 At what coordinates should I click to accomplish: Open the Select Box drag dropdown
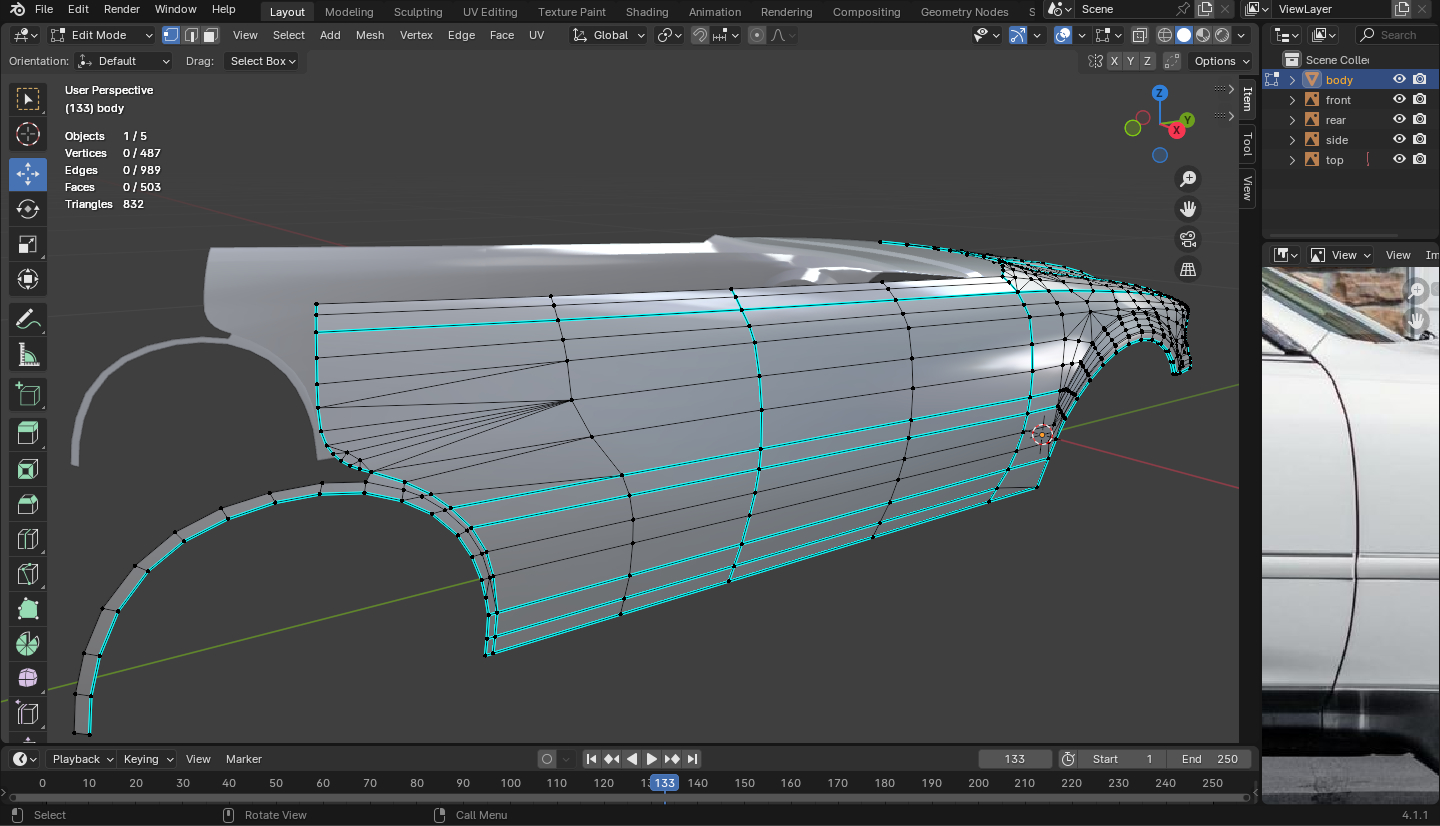263,61
